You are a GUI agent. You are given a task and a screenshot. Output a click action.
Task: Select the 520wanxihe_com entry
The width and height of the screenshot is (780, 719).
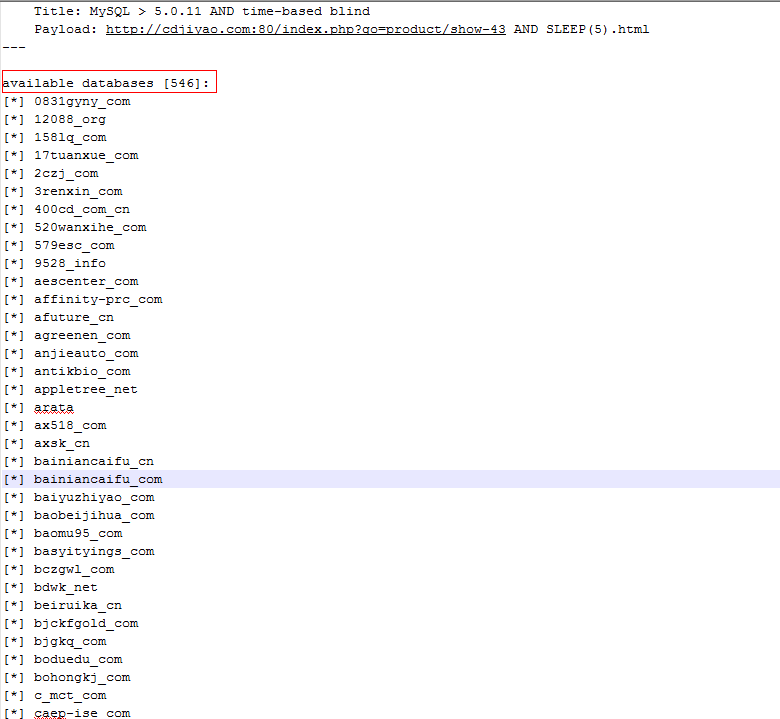tap(90, 227)
